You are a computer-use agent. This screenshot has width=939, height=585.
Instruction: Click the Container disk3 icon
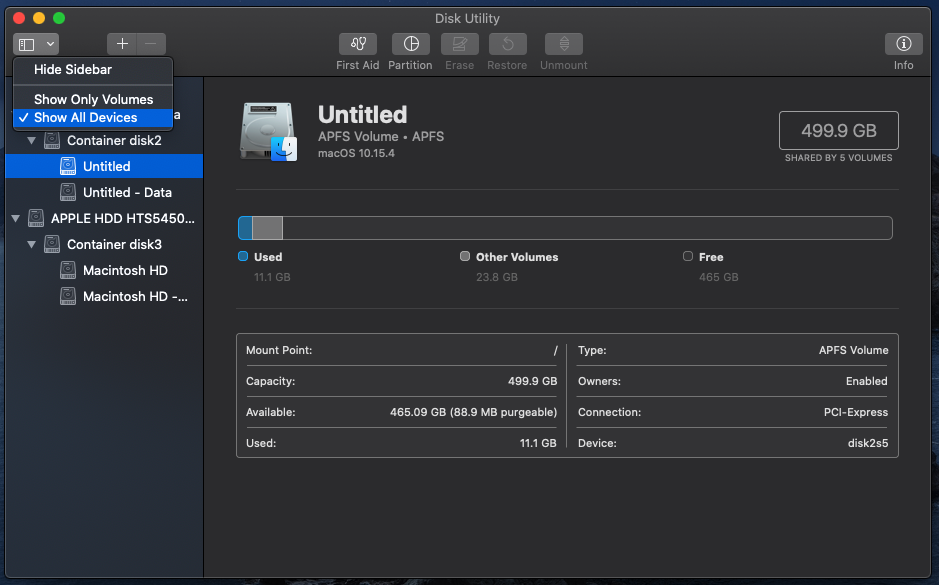[52, 244]
